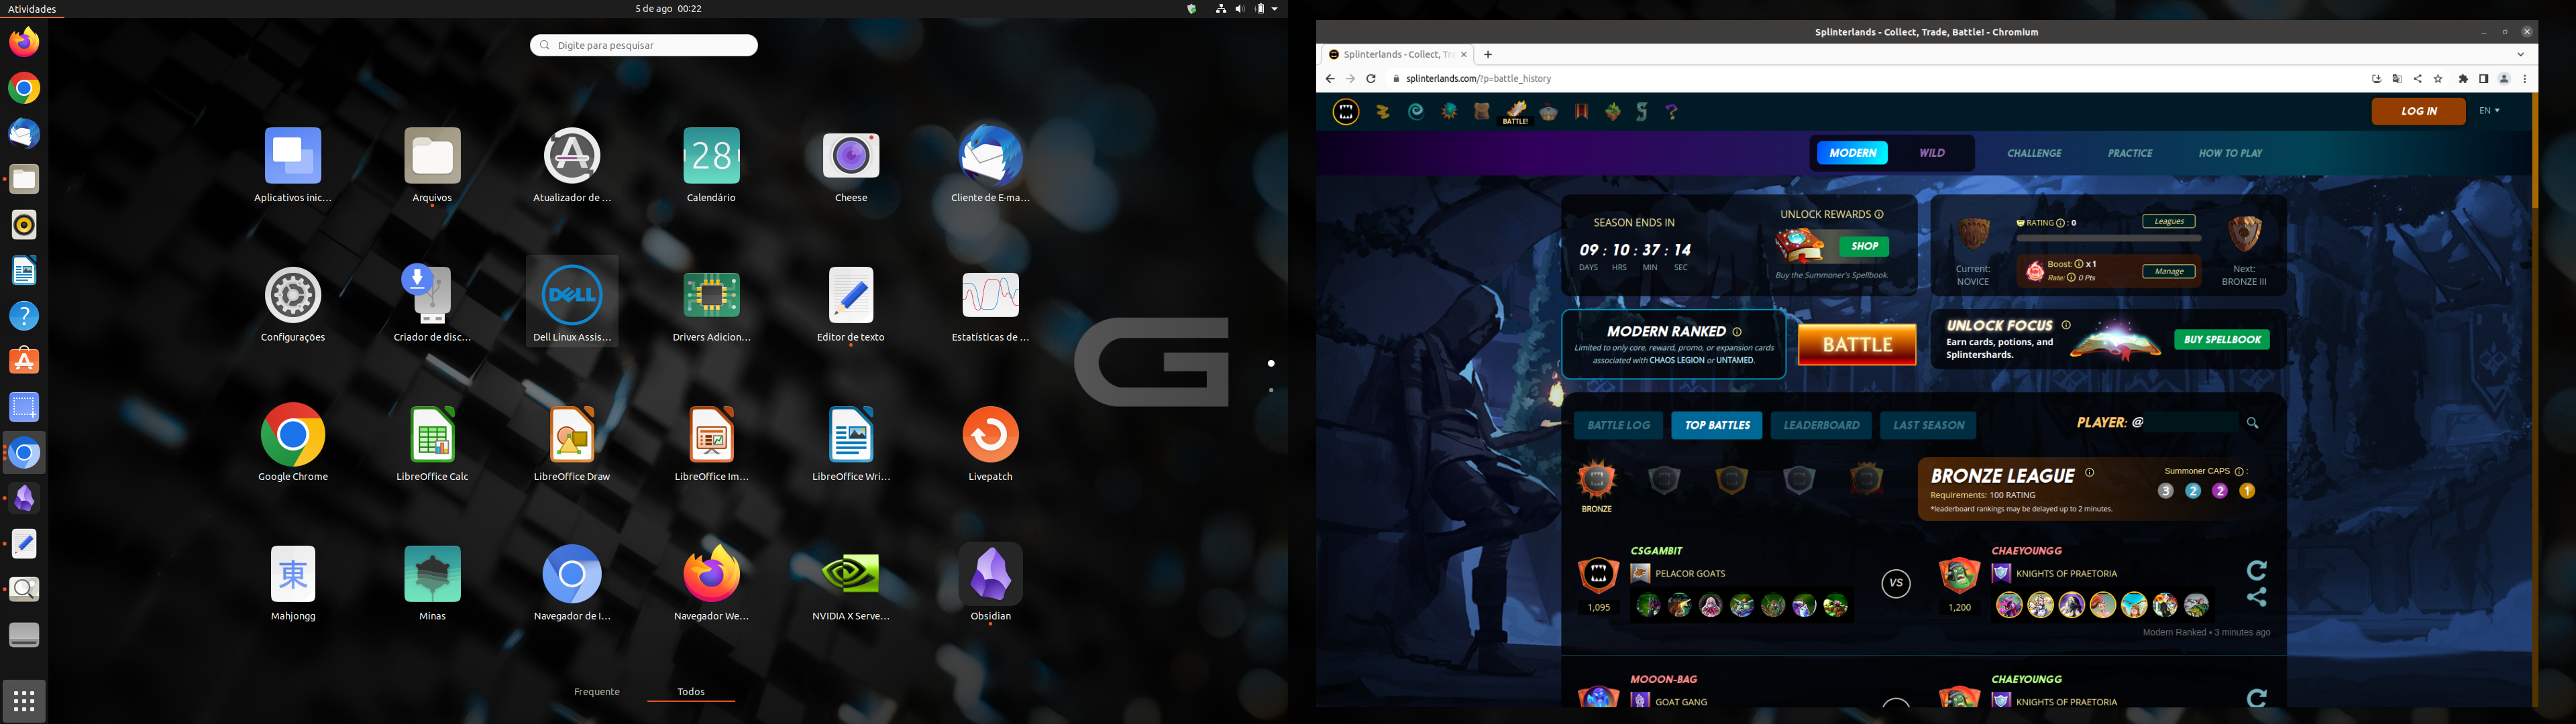Click the Digite para pesquisar search box

[x=644, y=45]
